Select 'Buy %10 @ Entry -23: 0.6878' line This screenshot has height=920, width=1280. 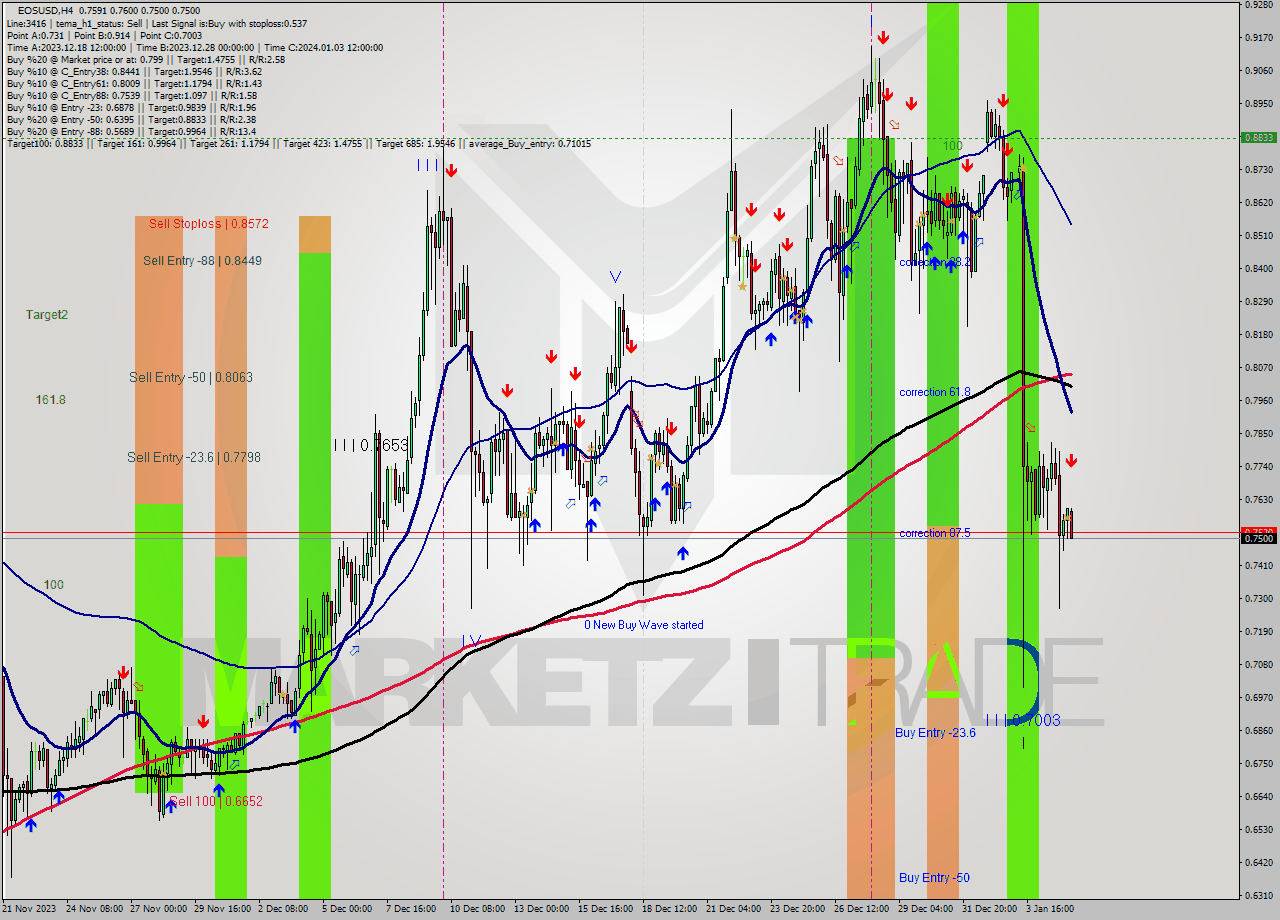click(x=131, y=107)
